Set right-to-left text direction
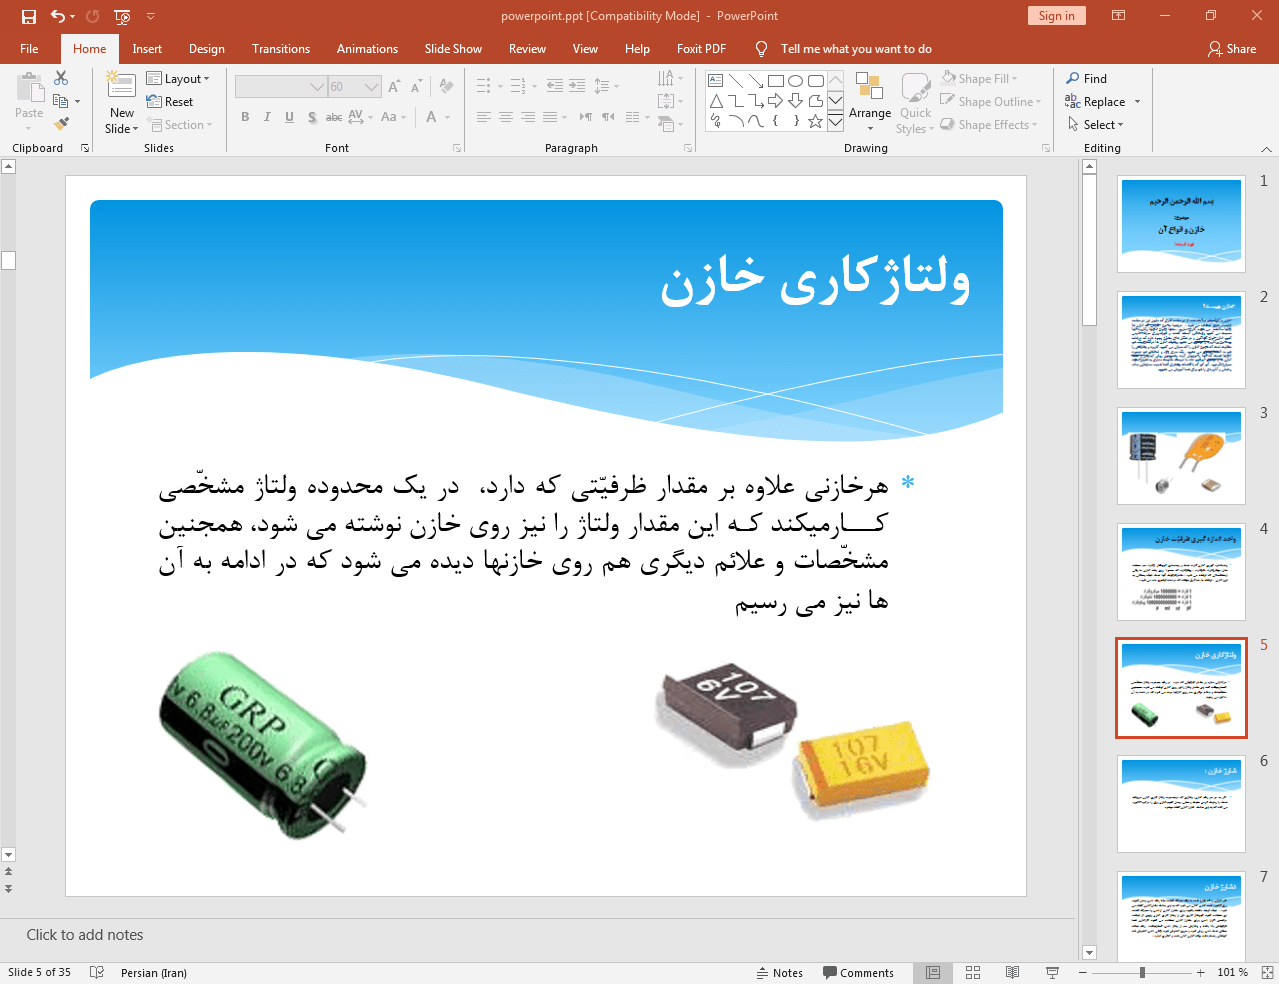 click(607, 117)
